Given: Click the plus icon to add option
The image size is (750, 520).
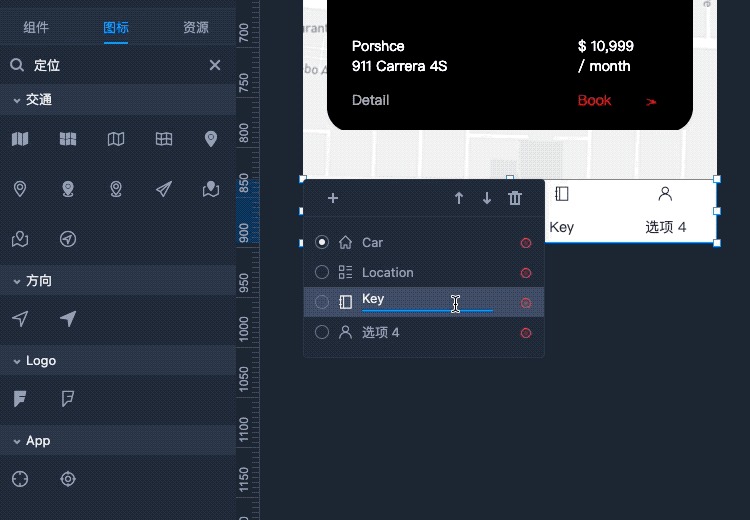Looking at the screenshot, I should point(333,198).
